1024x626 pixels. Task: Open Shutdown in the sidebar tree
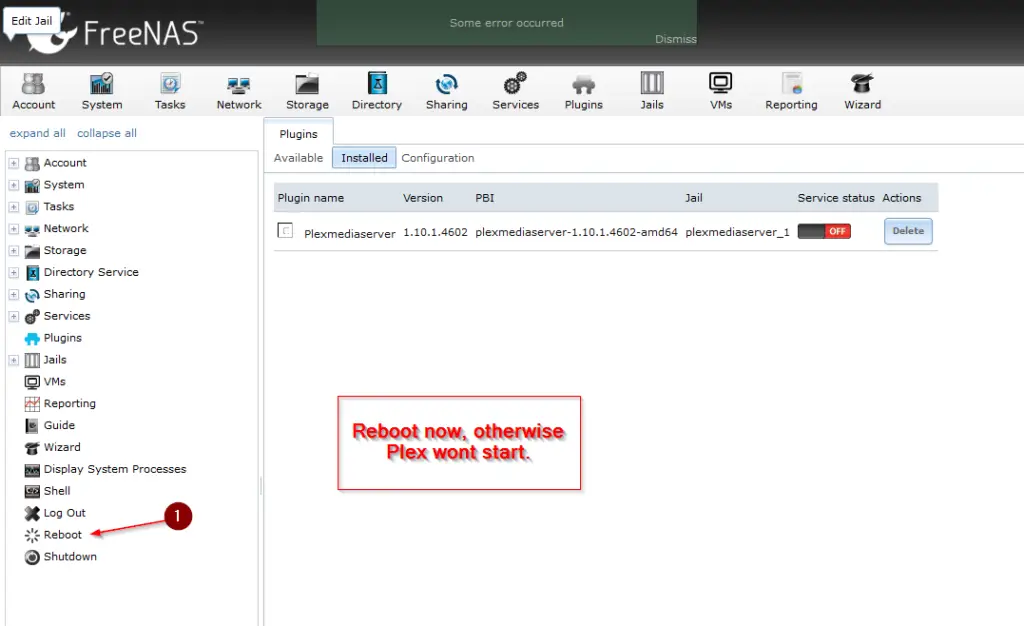[70, 557]
